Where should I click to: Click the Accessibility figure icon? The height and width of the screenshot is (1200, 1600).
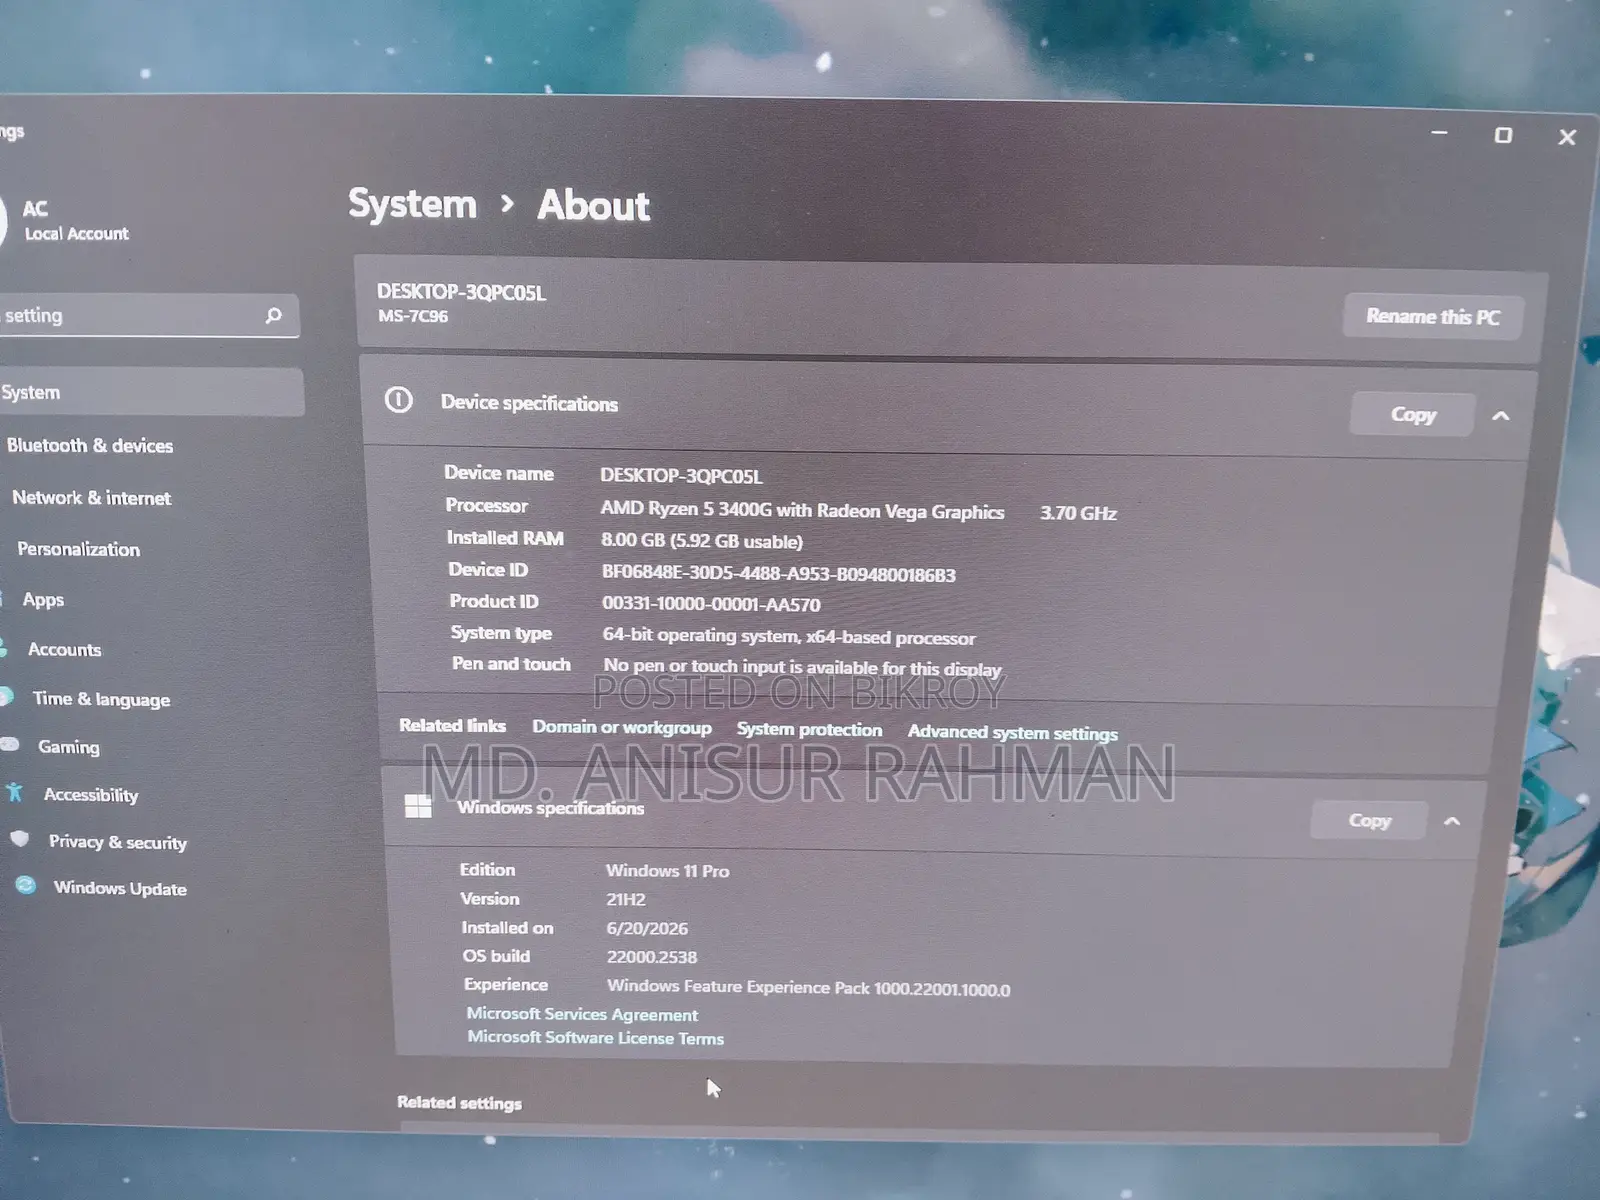(x=14, y=793)
